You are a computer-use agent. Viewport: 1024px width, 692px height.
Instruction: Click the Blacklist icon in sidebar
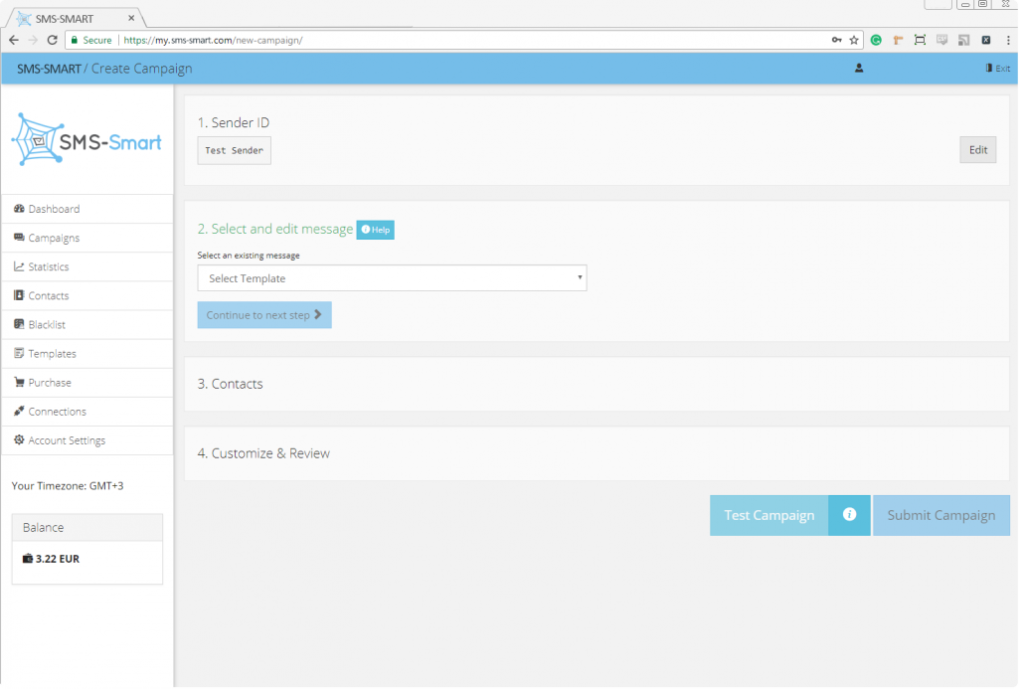[x=19, y=325]
